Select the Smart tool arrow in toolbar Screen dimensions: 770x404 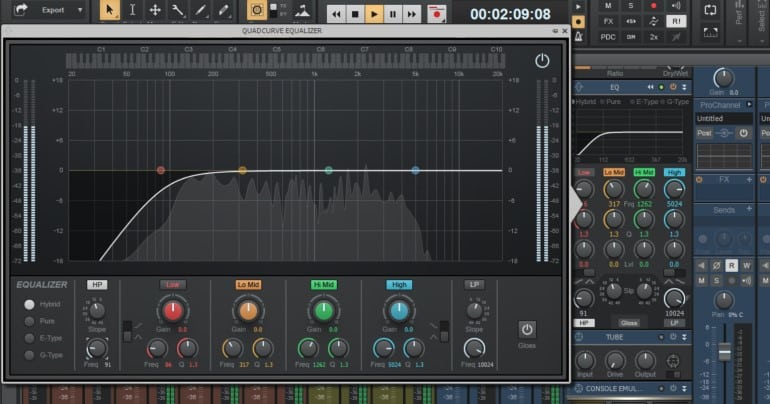point(108,10)
